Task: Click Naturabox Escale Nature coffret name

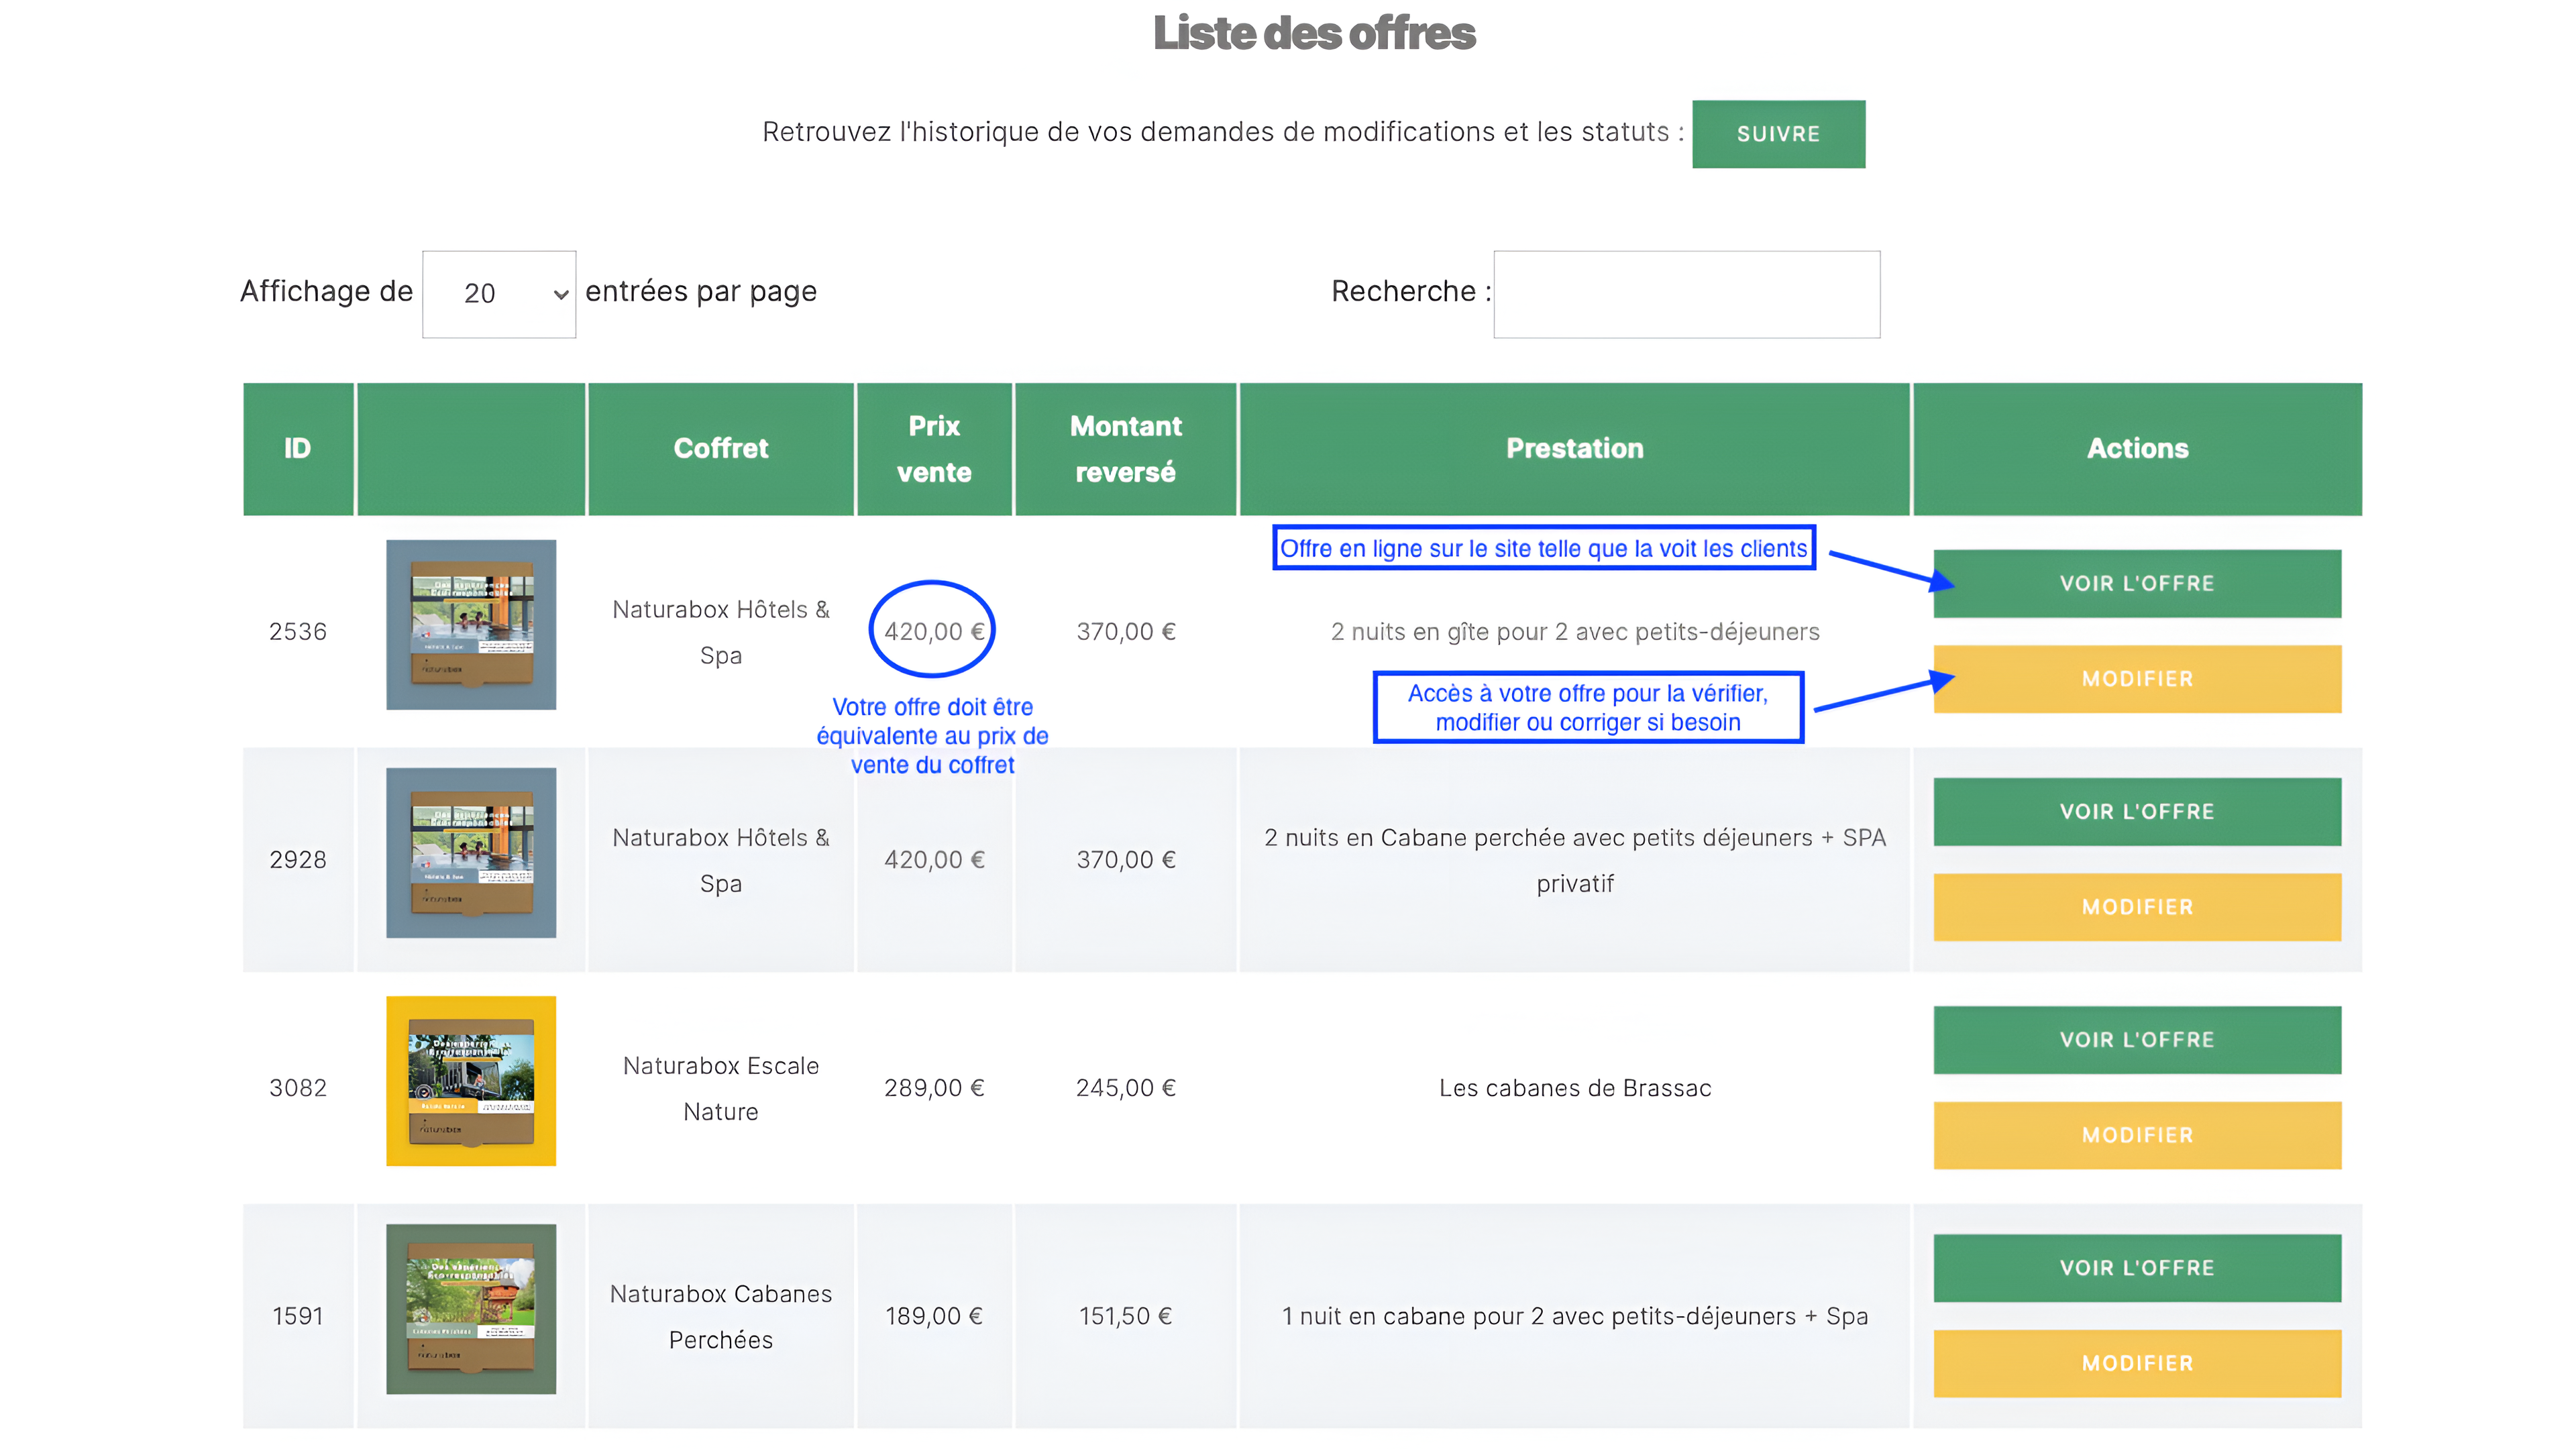Action: (721, 1088)
